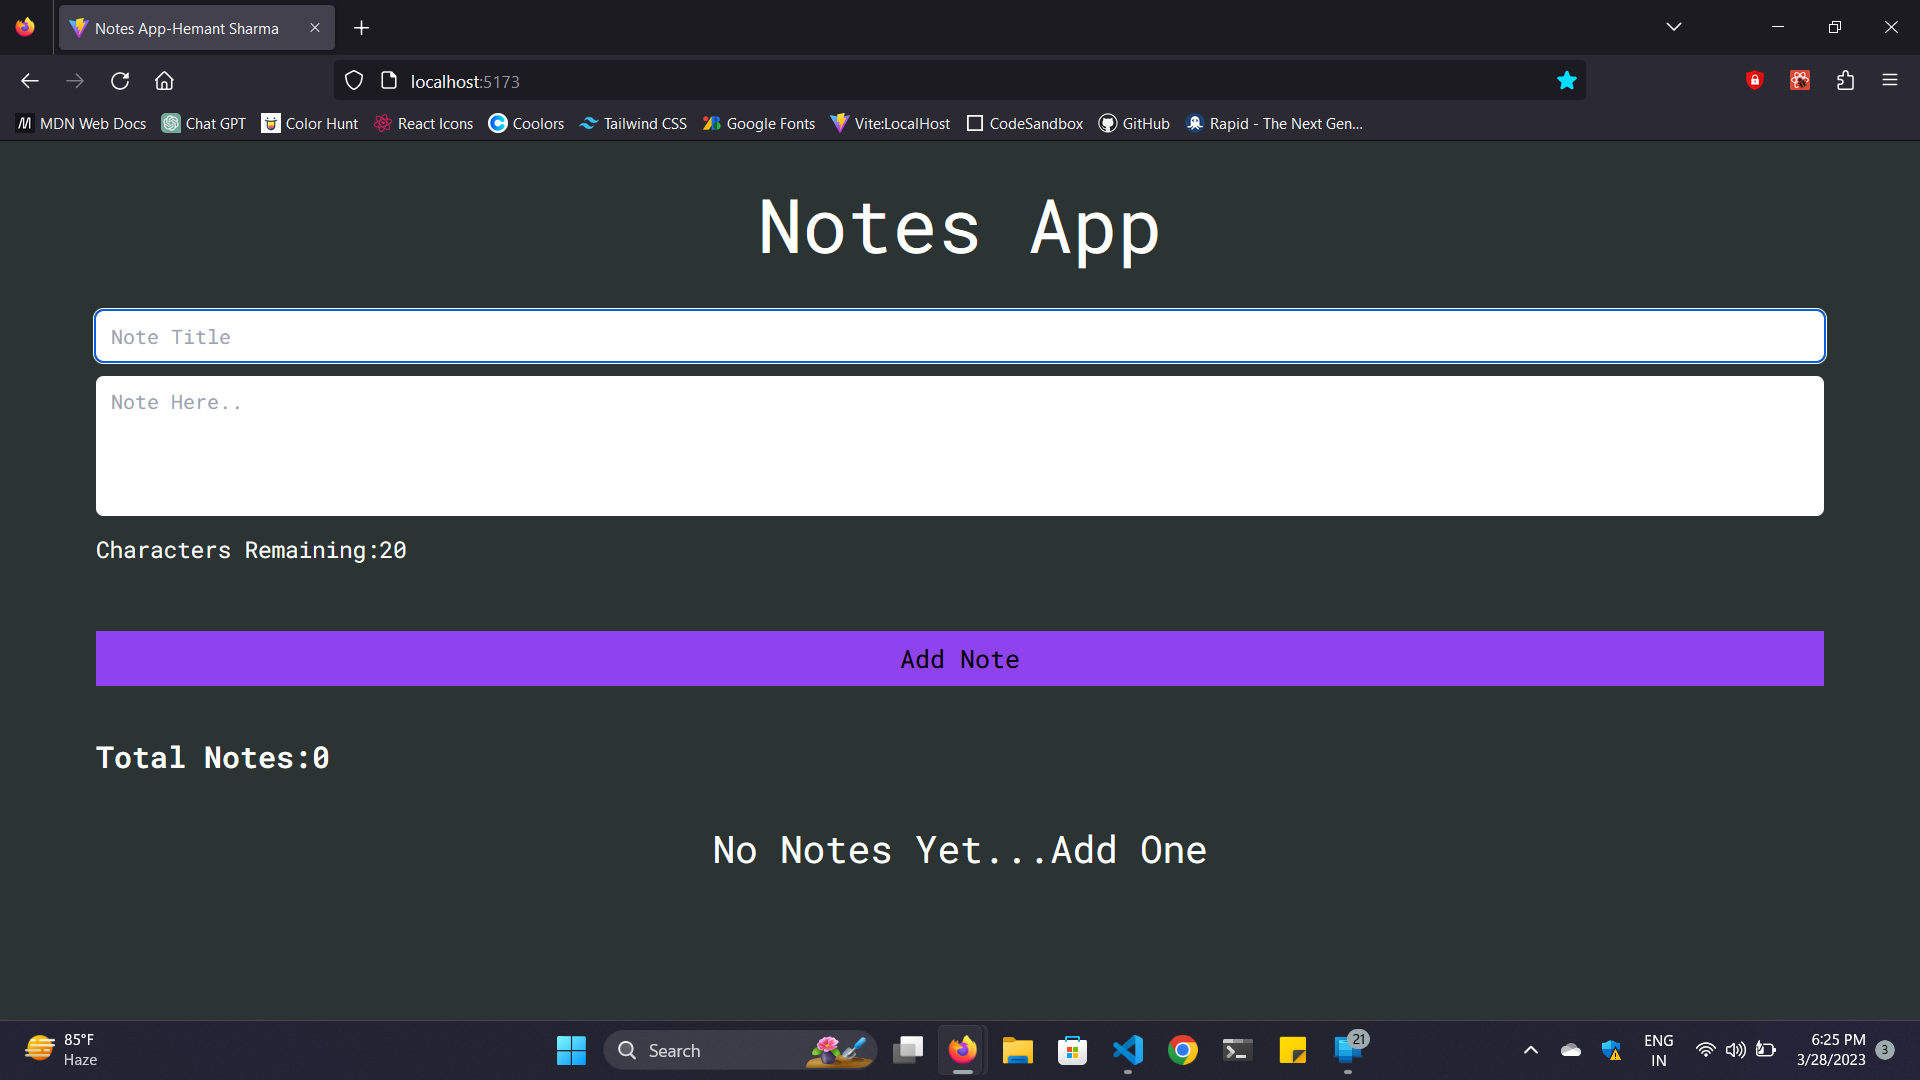Open the Wi-Fi network tray icon
This screenshot has height=1080, width=1920.
pos(1706,1050)
